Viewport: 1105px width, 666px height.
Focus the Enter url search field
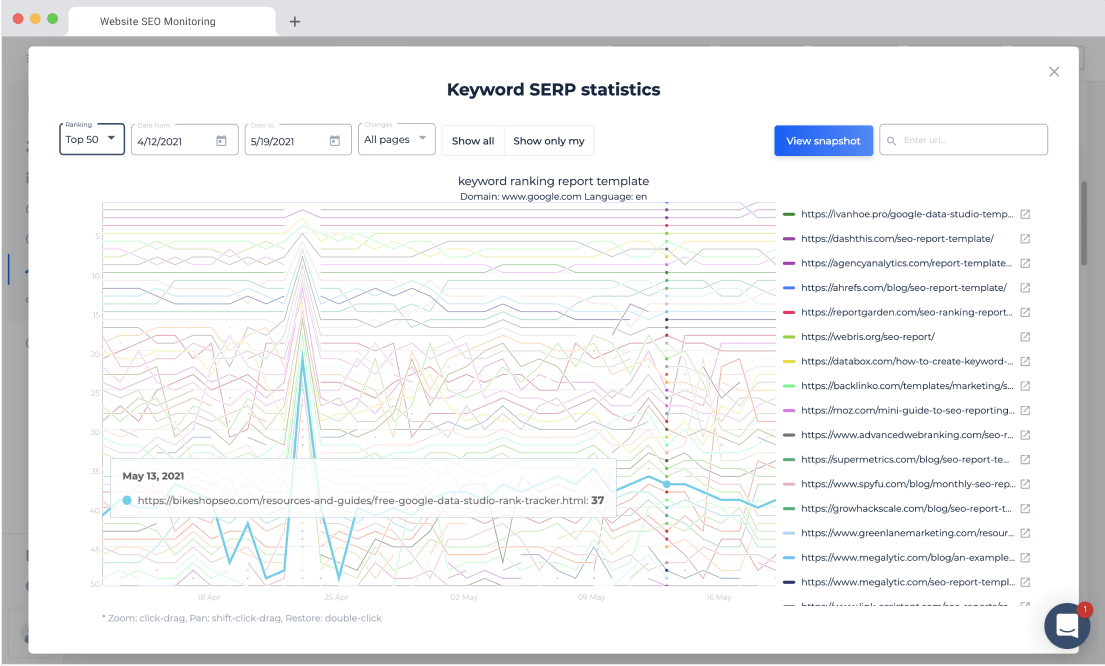963,140
